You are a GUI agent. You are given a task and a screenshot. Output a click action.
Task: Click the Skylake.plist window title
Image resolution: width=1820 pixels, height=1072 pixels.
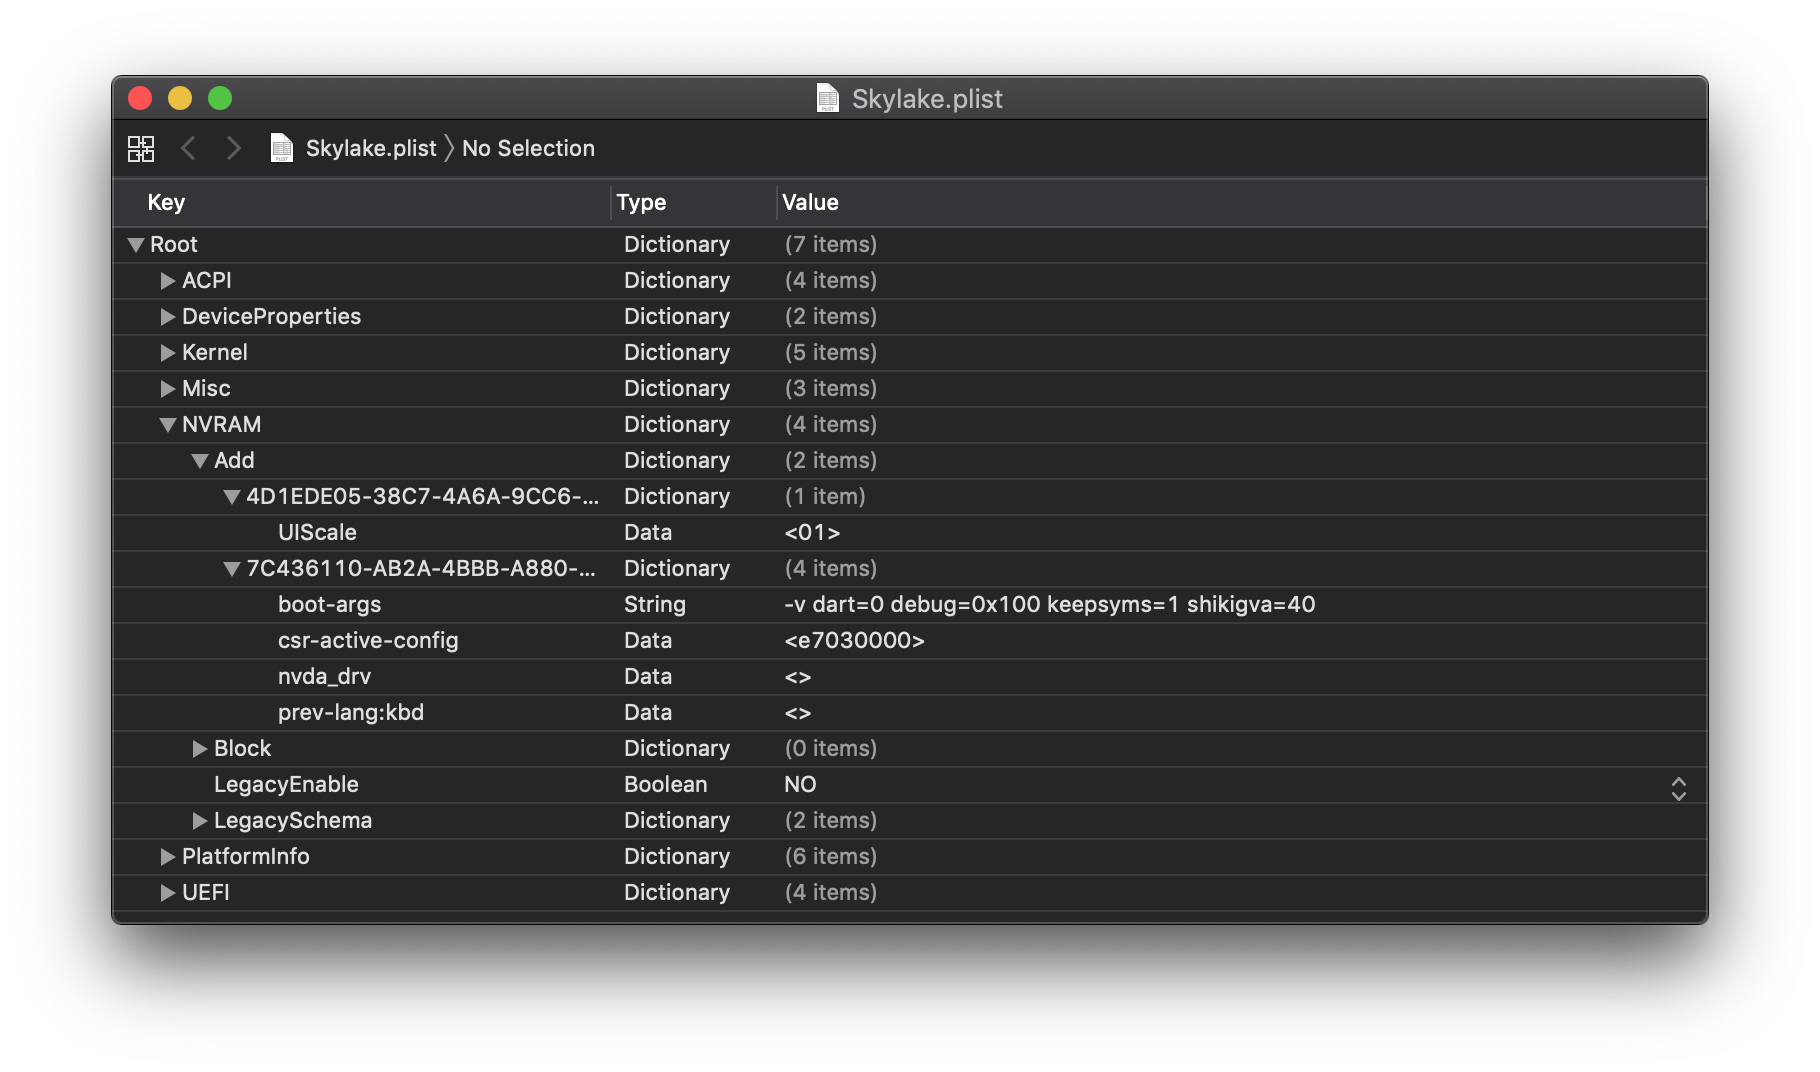(927, 98)
